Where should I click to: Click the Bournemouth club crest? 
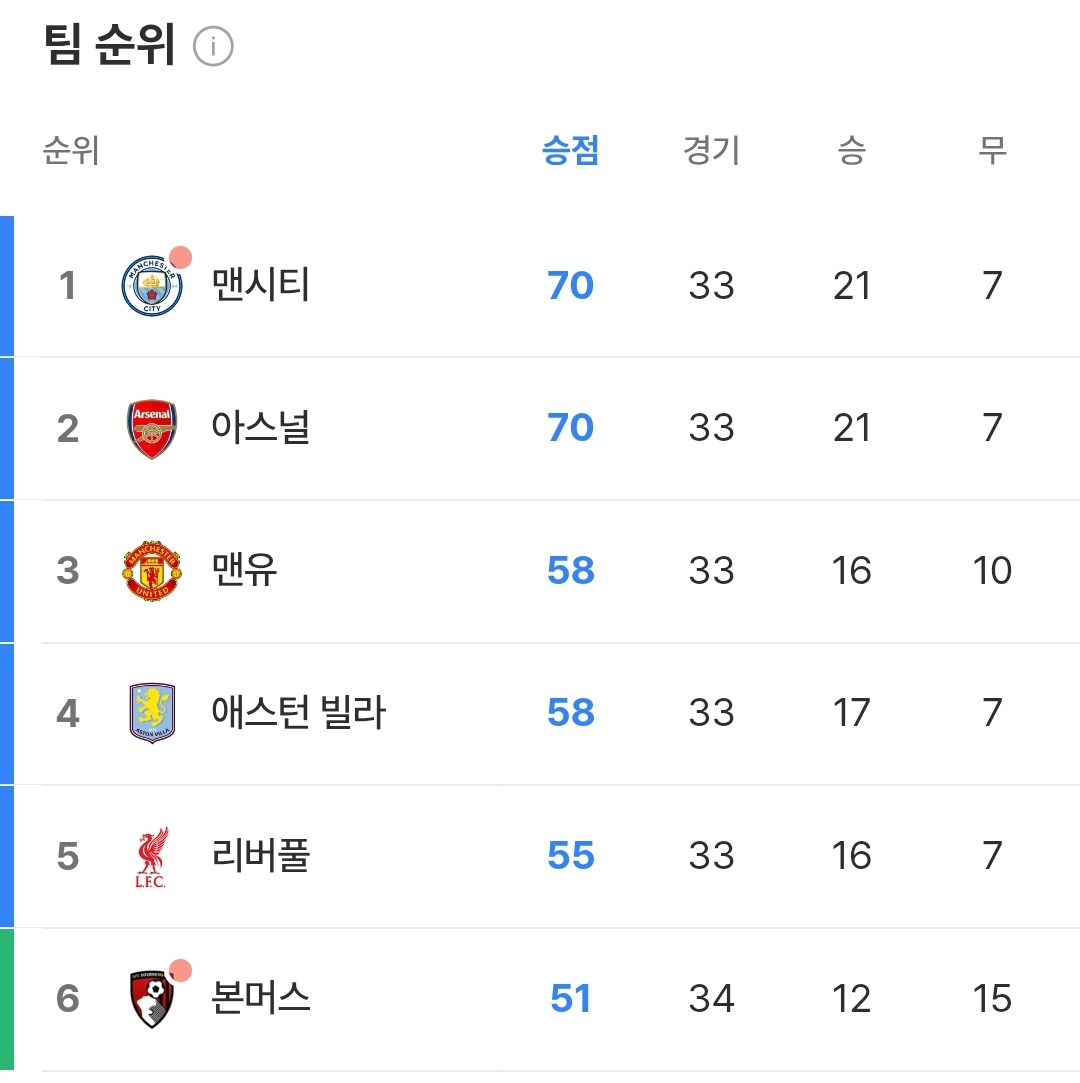(152, 999)
